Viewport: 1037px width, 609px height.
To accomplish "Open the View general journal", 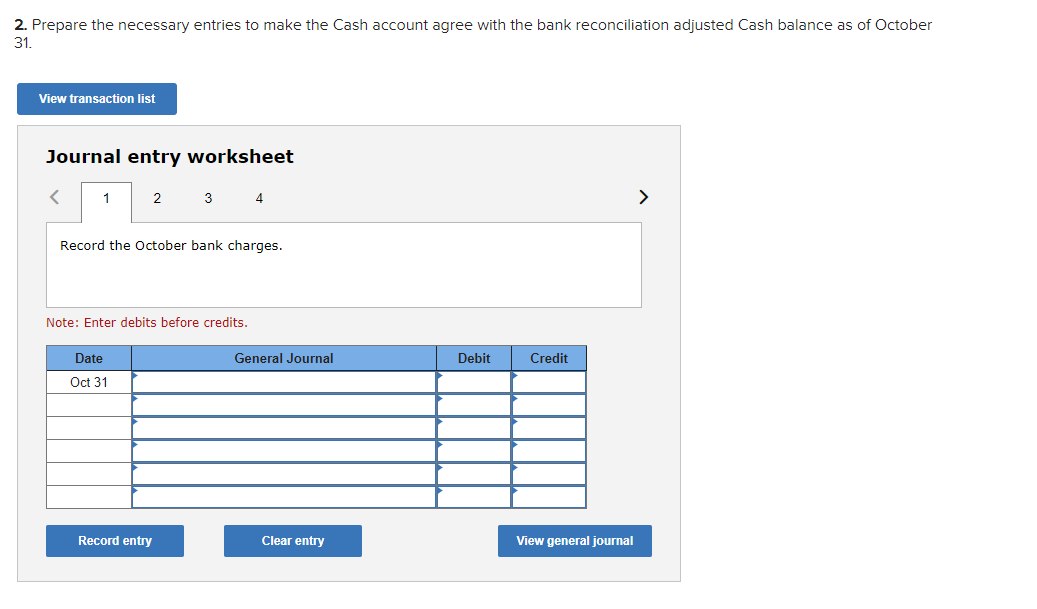I will 574,540.
